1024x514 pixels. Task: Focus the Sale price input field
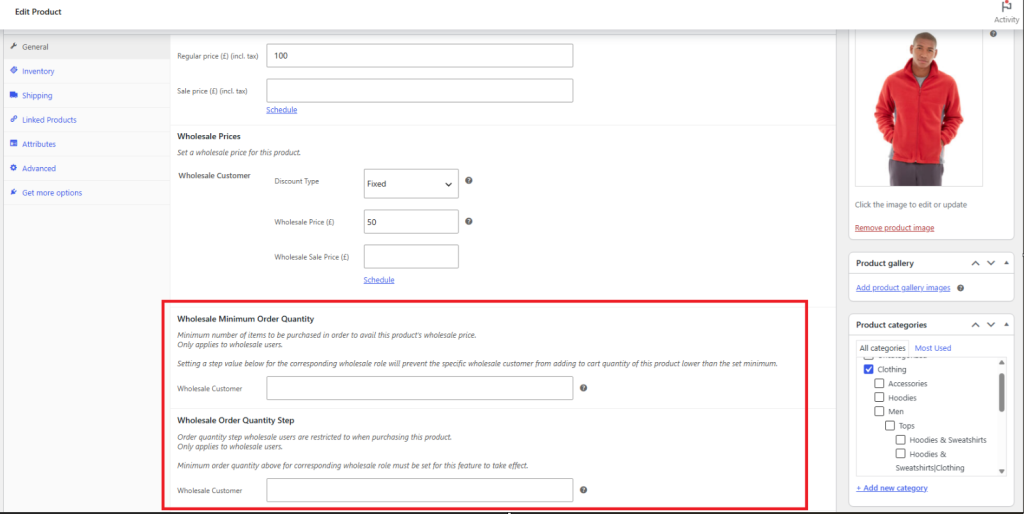click(420, 91)
